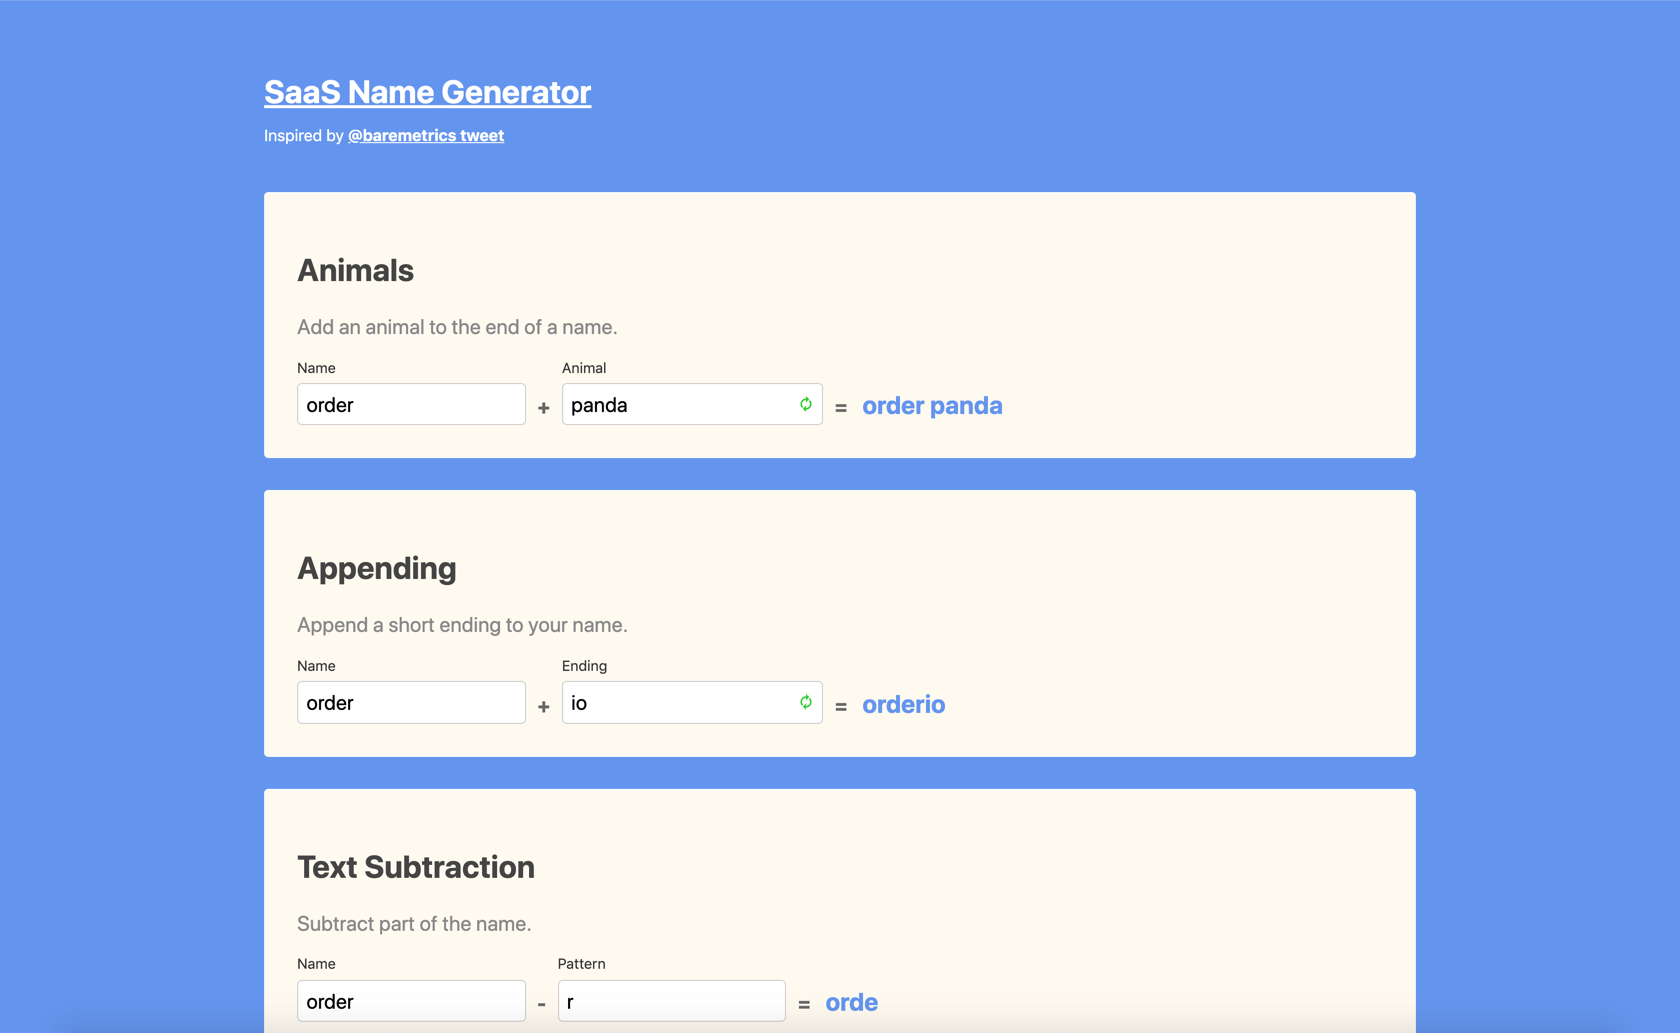Open the SaaS Name Generator heading link
Screen dimensions: 1680x1033
pyautogui.click(x=427, y=91)
